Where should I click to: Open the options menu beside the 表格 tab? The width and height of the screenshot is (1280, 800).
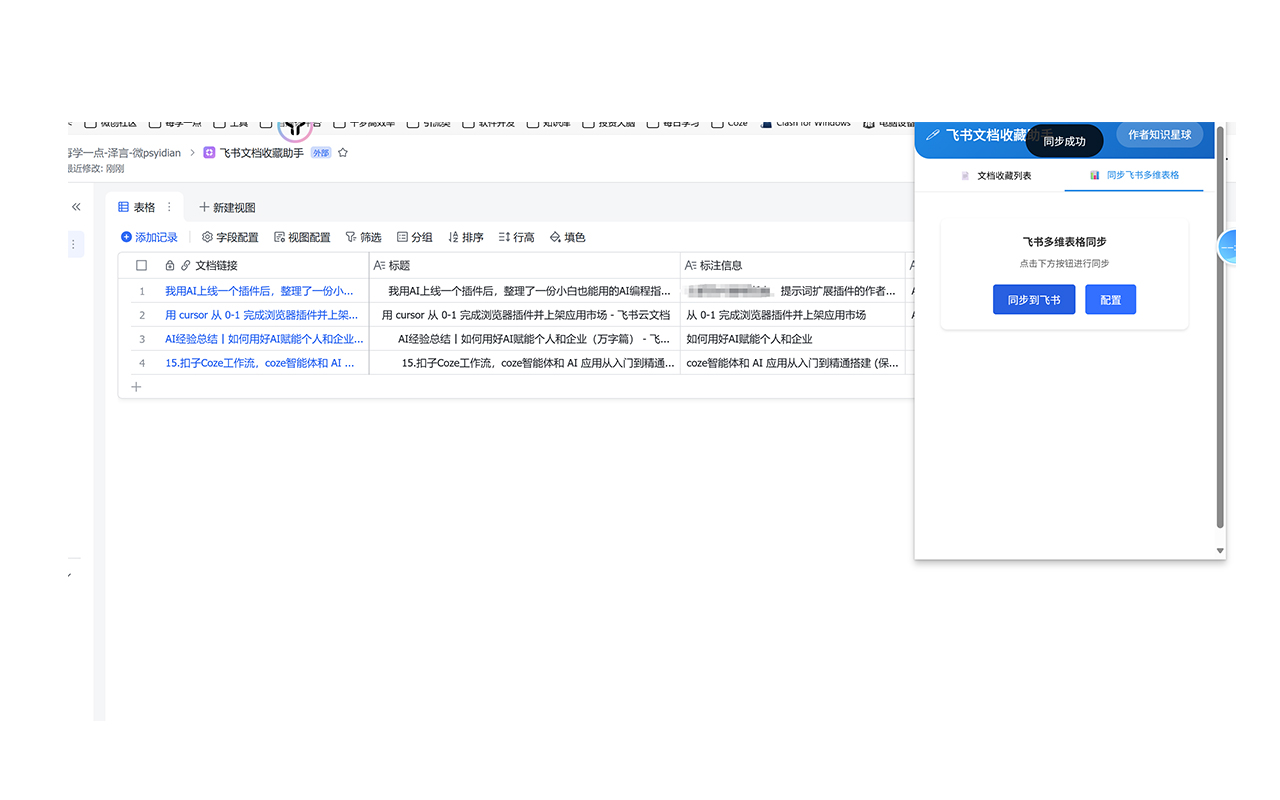pos(169,207)
